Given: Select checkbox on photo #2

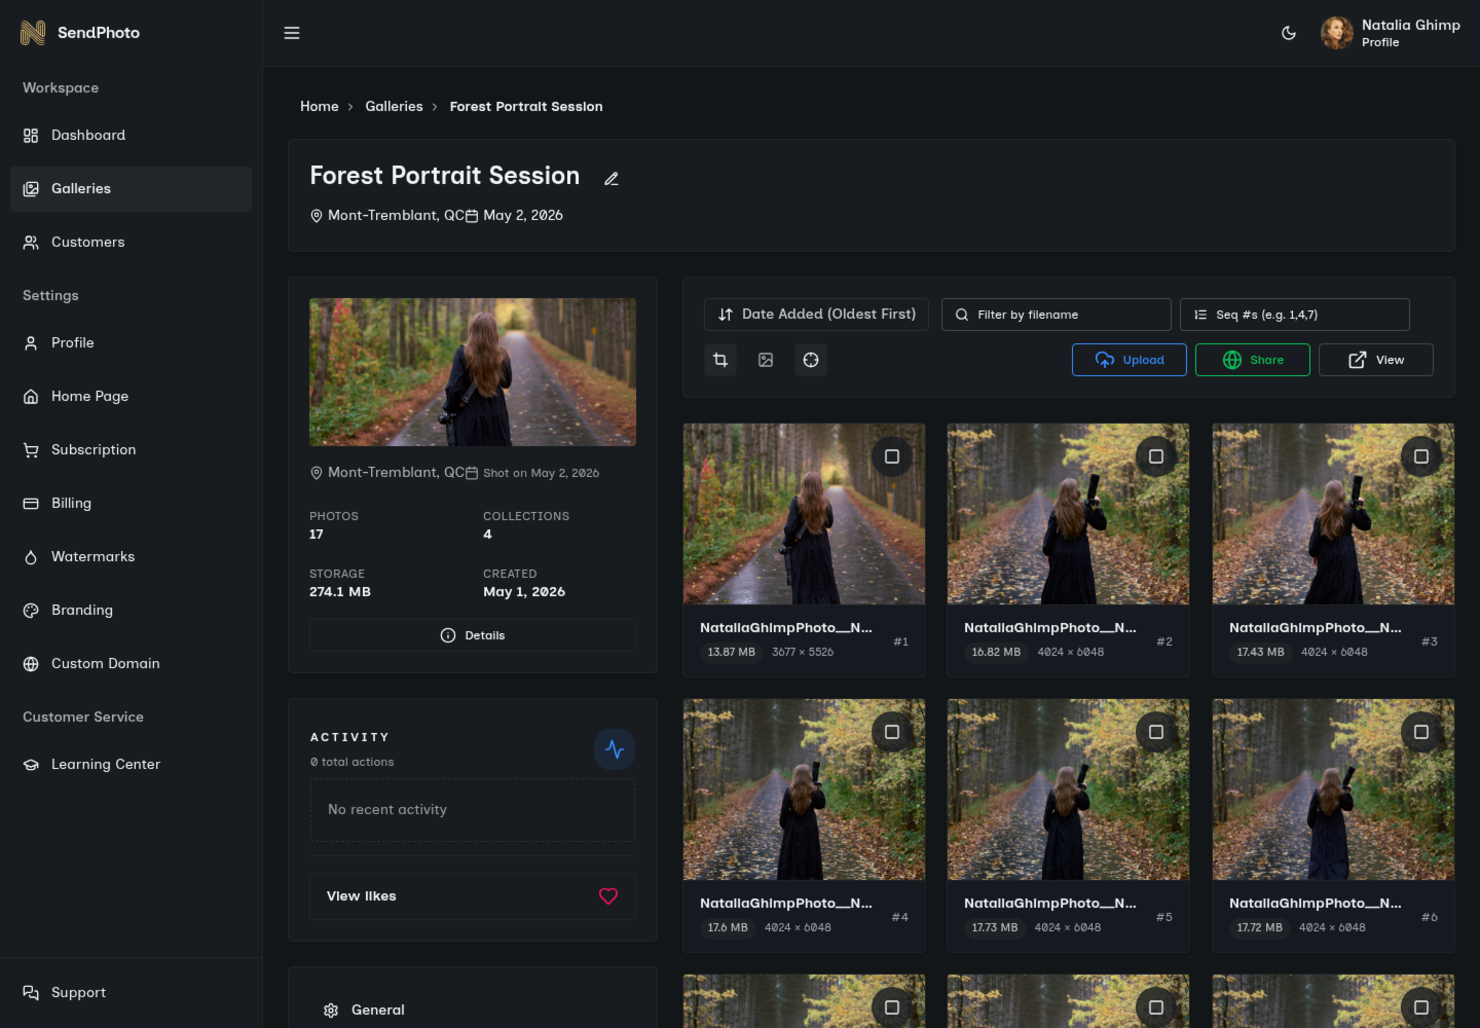Looking at the screenshot, I should [1156, 457].
